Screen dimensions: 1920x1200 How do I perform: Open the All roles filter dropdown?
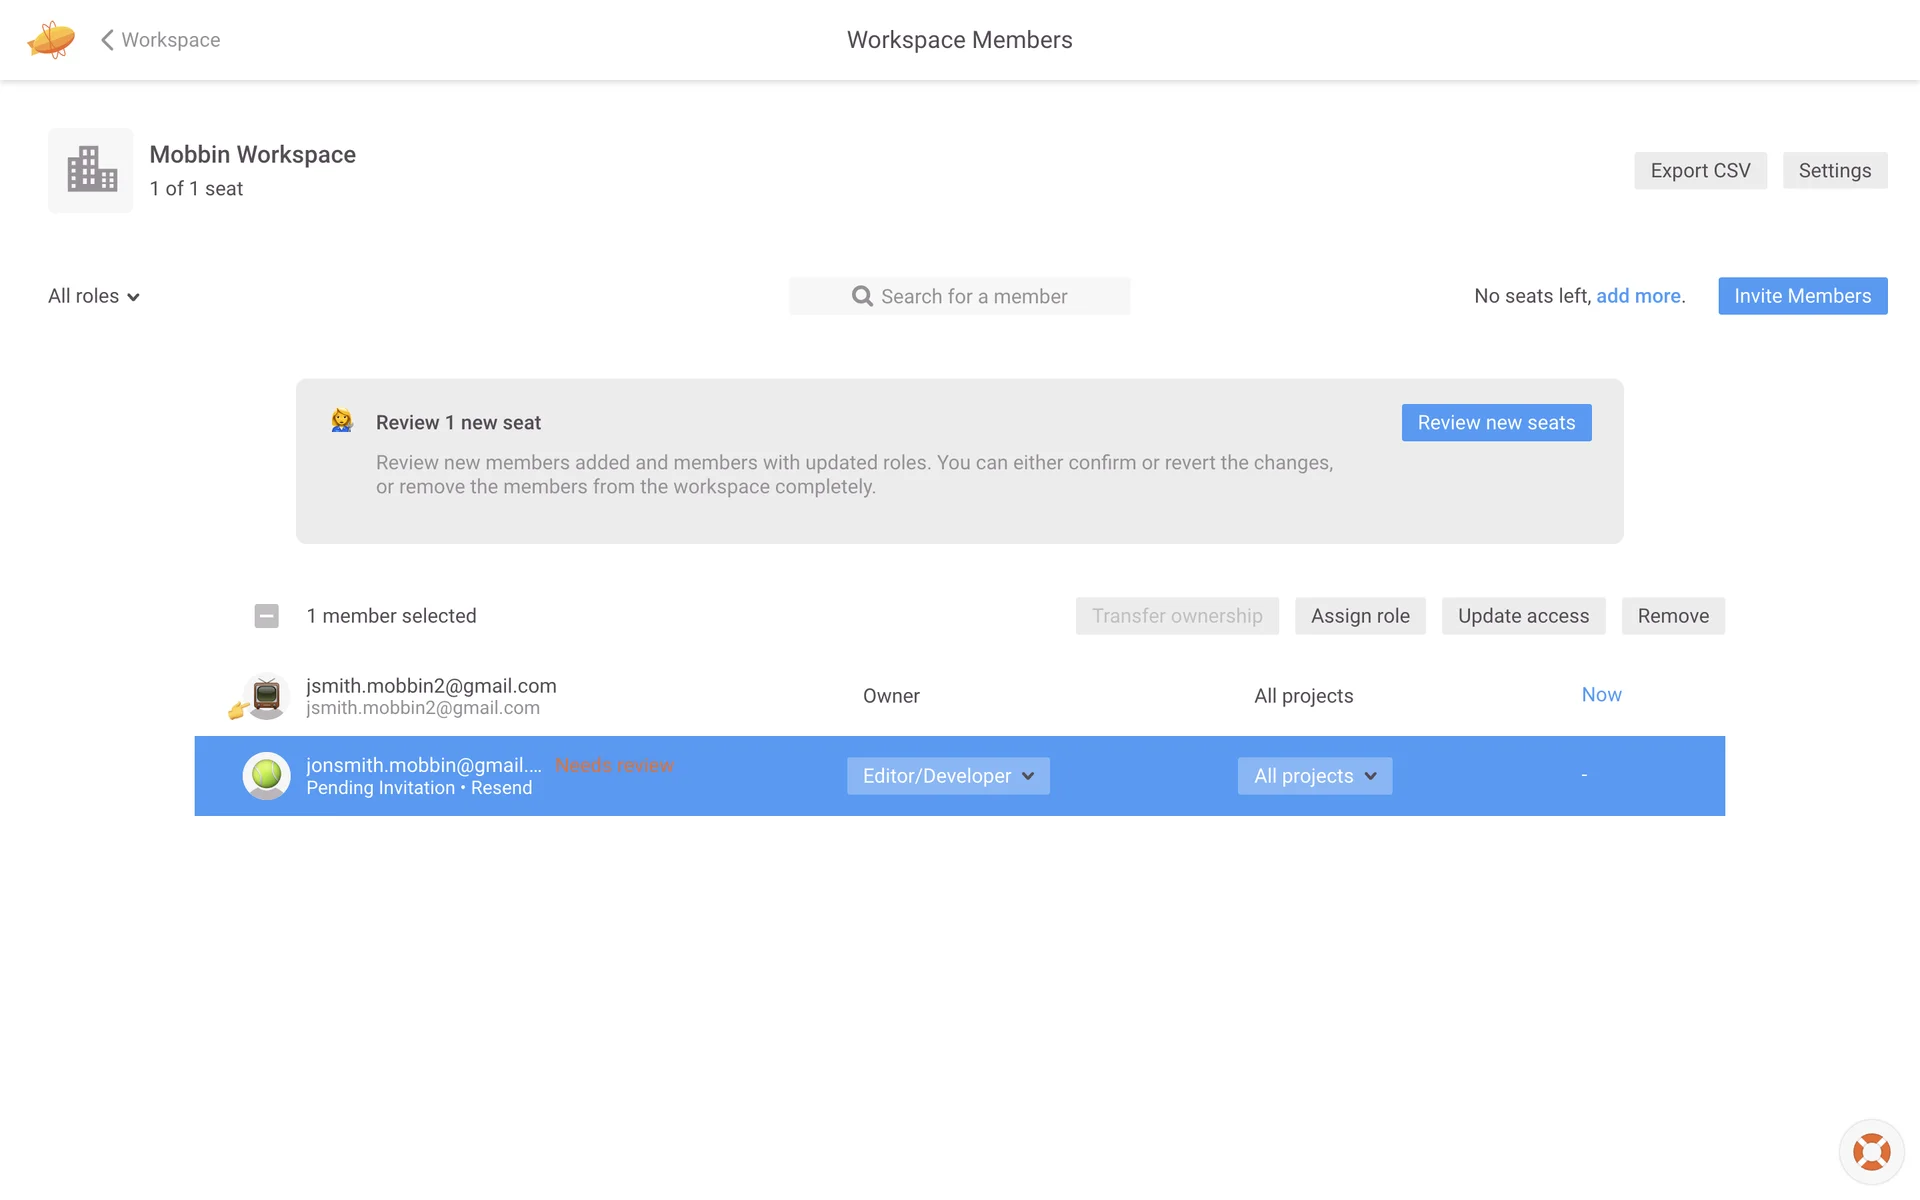[x=94, y=296]
